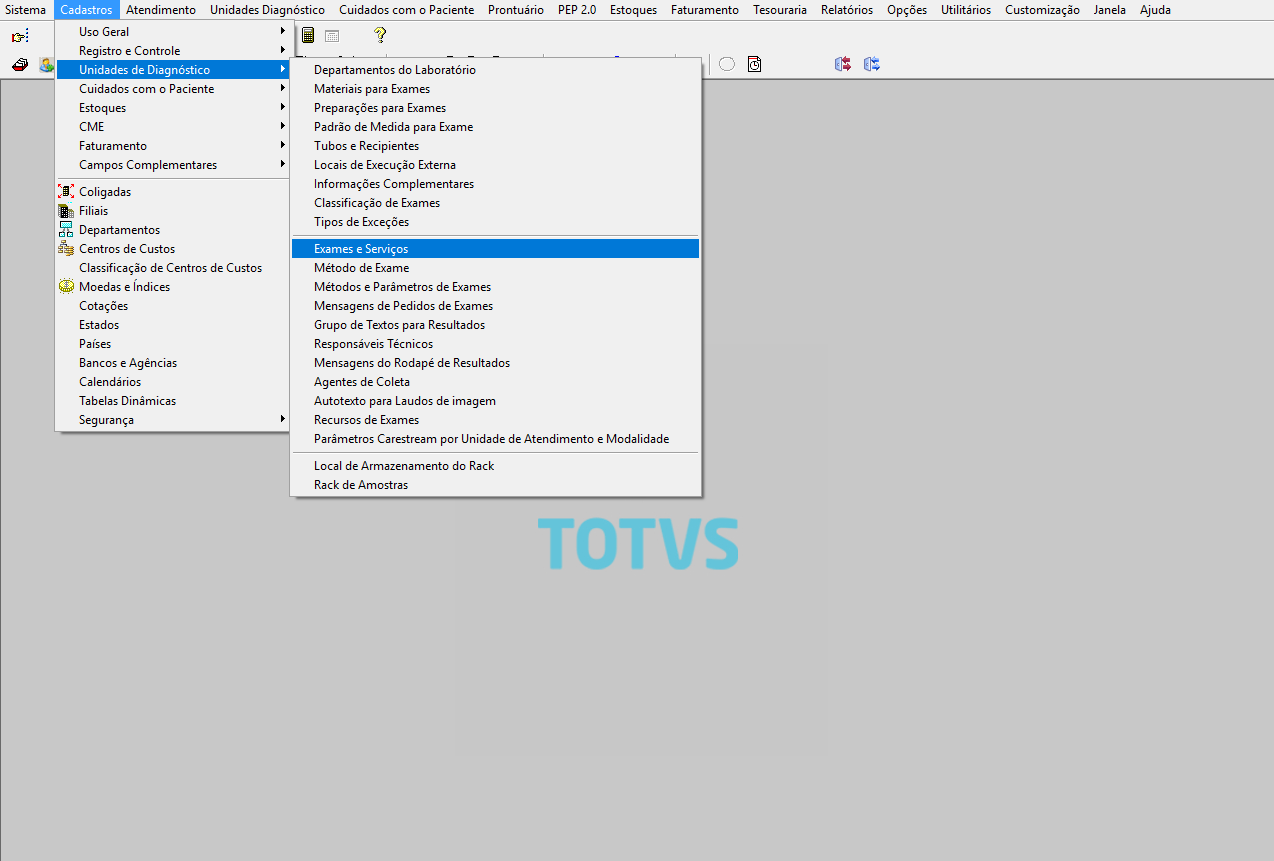The width and height of the screenshot is (1274, 861).
Task: Click the clock document toolbar icon
Action: pyautogui.click(x=754, y=64)
